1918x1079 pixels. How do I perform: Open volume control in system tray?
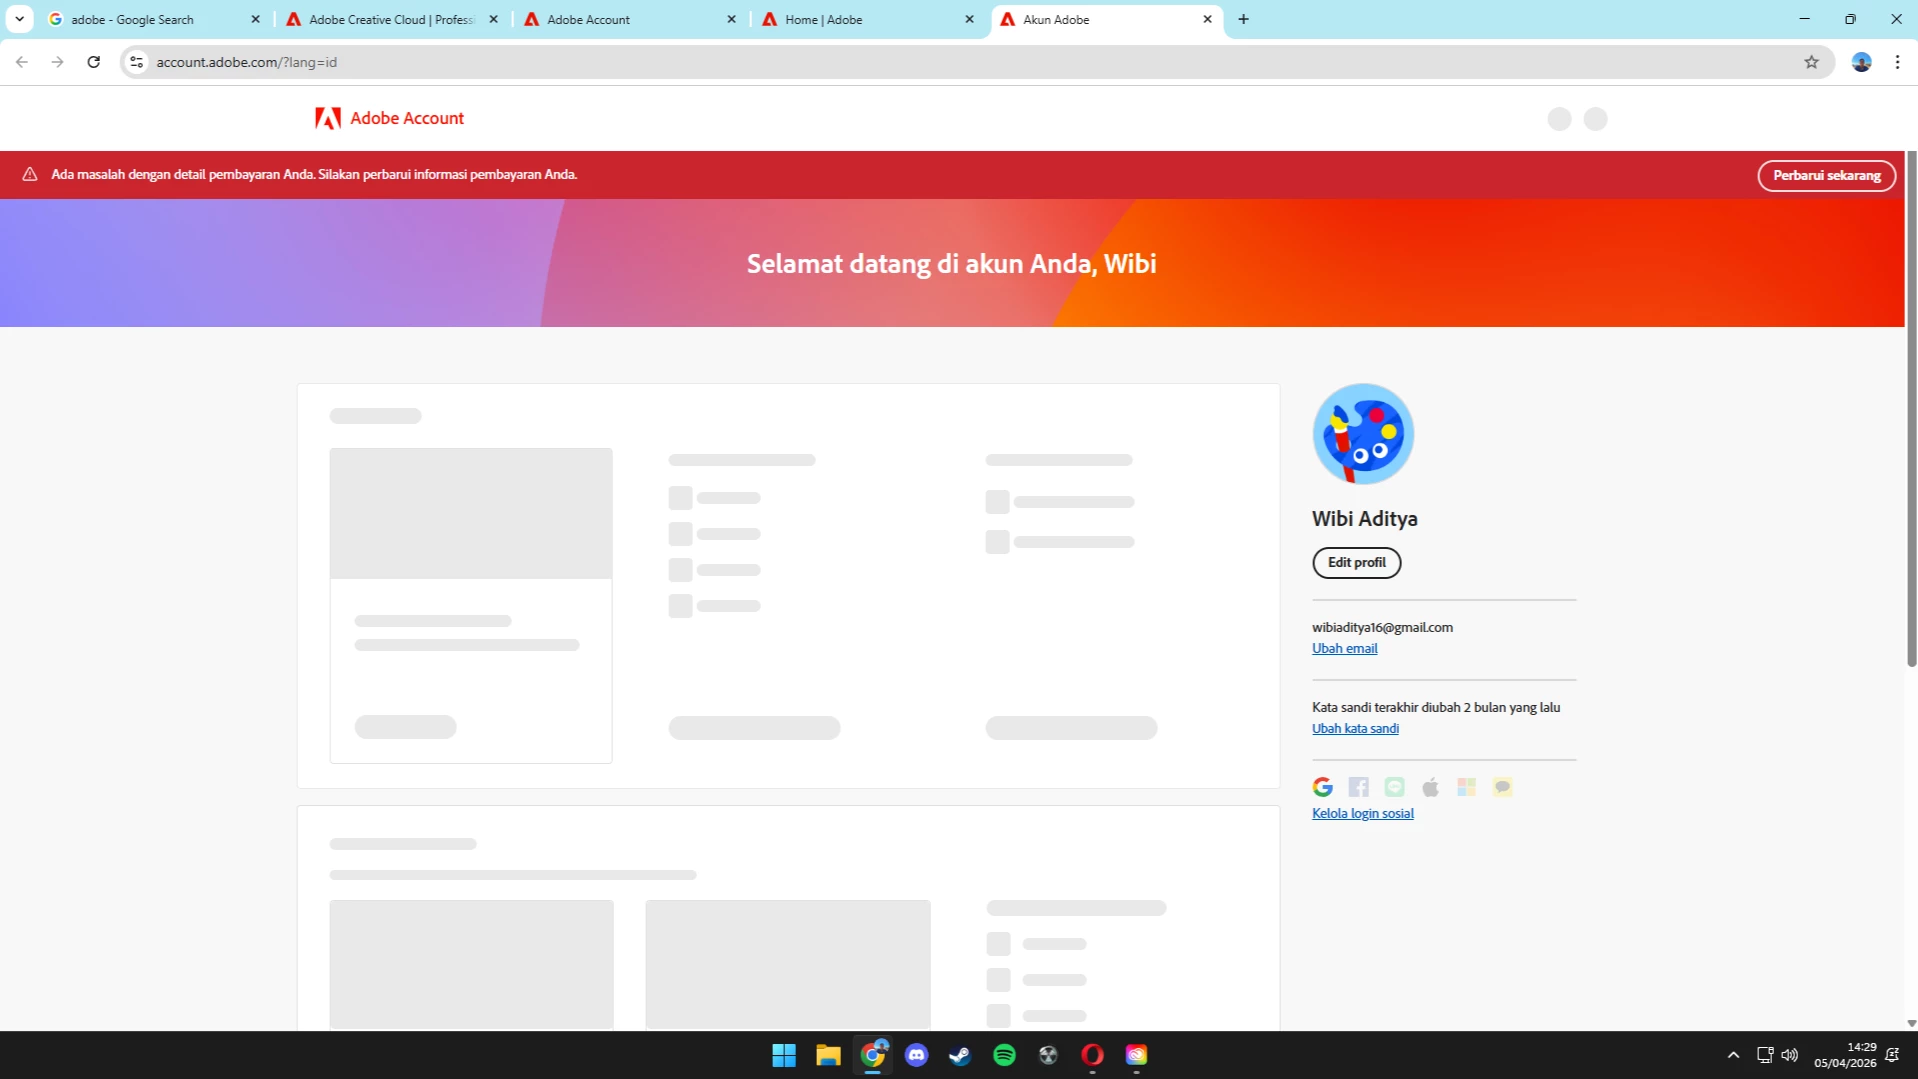(1790, 1055)
